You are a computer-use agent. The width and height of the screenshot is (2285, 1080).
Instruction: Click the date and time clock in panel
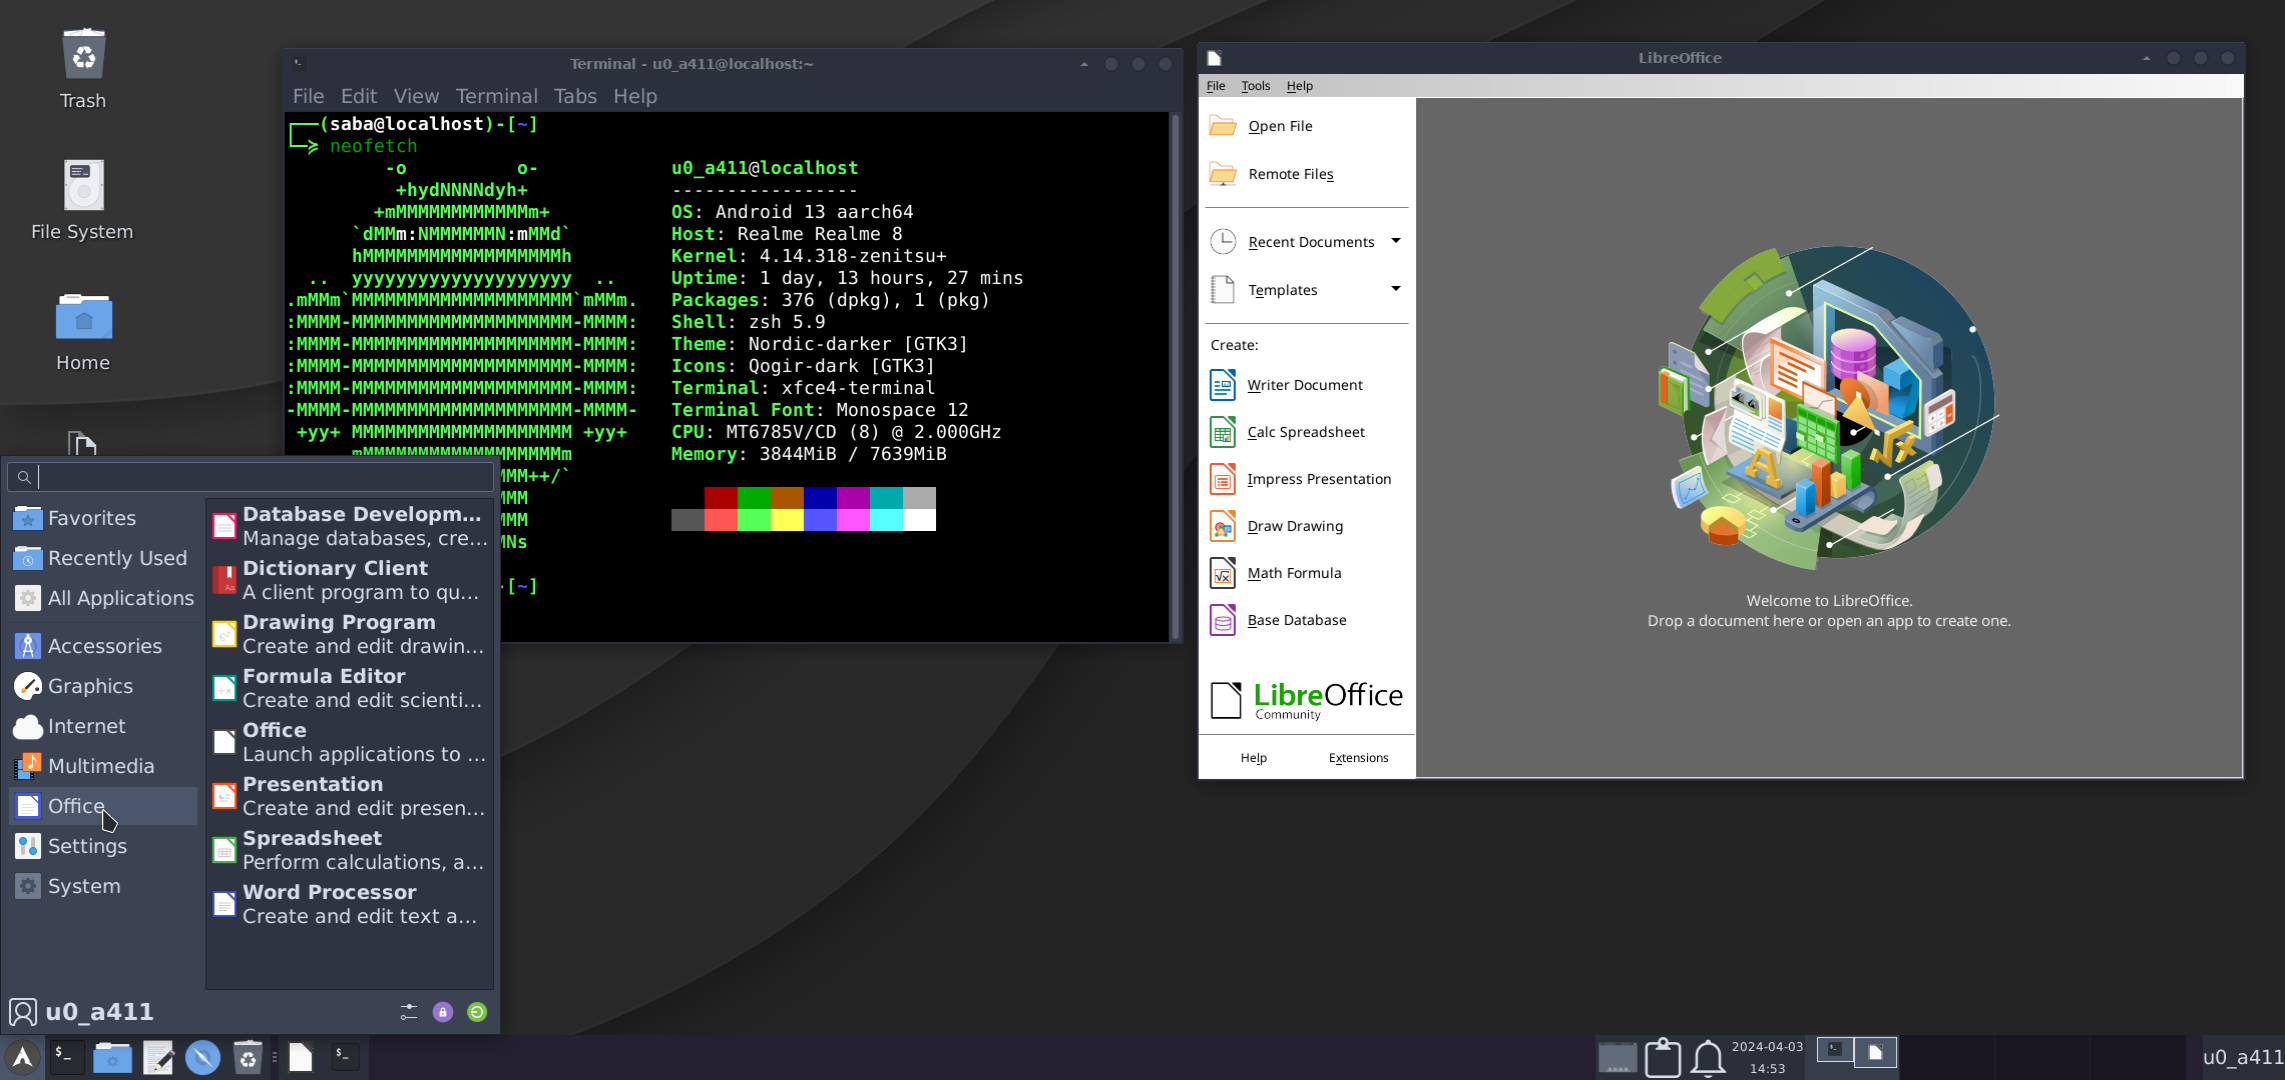[1767, 1057]
